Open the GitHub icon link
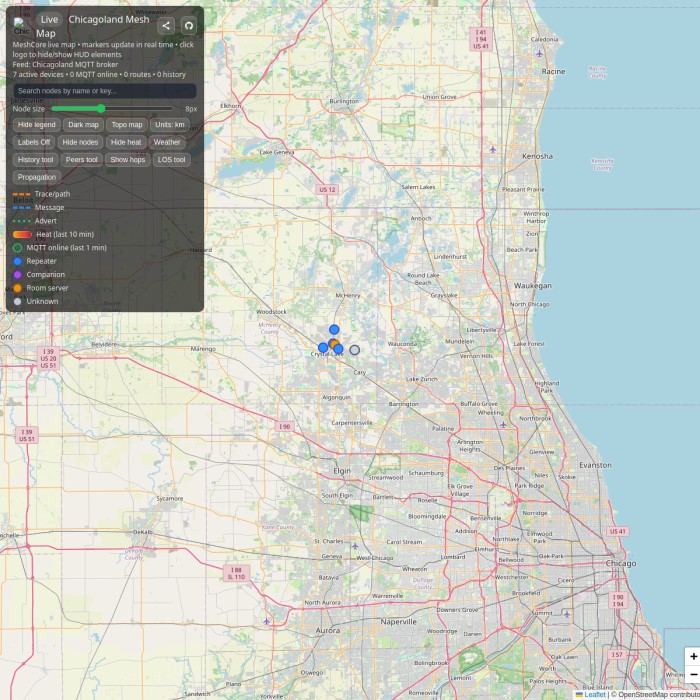The image size is (700, 700). (189, 25)
